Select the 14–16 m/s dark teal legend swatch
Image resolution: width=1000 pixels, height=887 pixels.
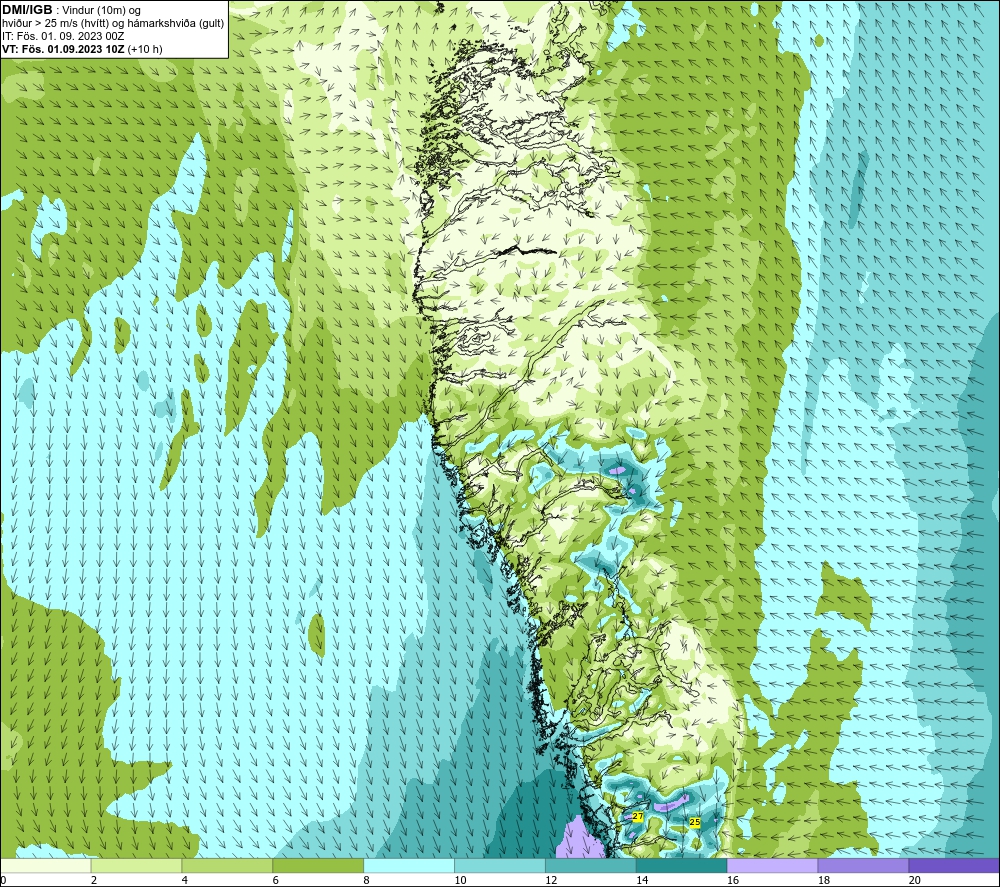pos(682,866)
